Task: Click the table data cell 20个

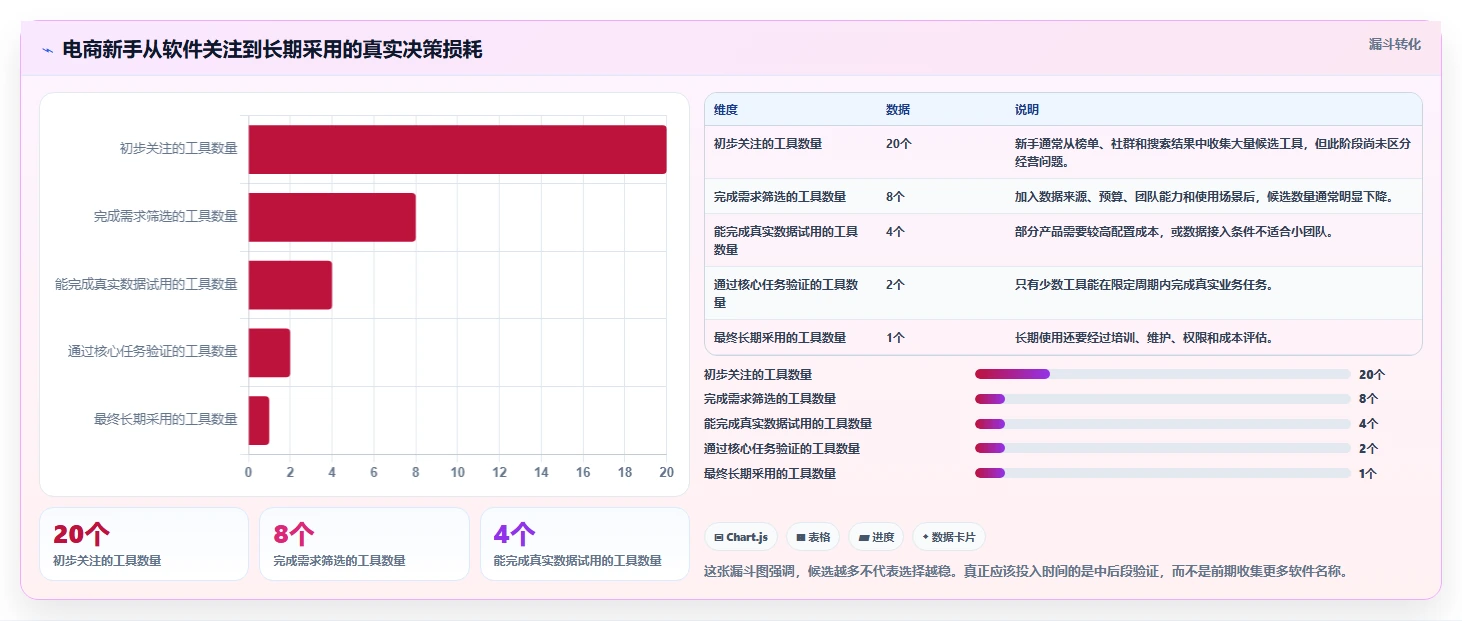Action: [x=898, y=144]
